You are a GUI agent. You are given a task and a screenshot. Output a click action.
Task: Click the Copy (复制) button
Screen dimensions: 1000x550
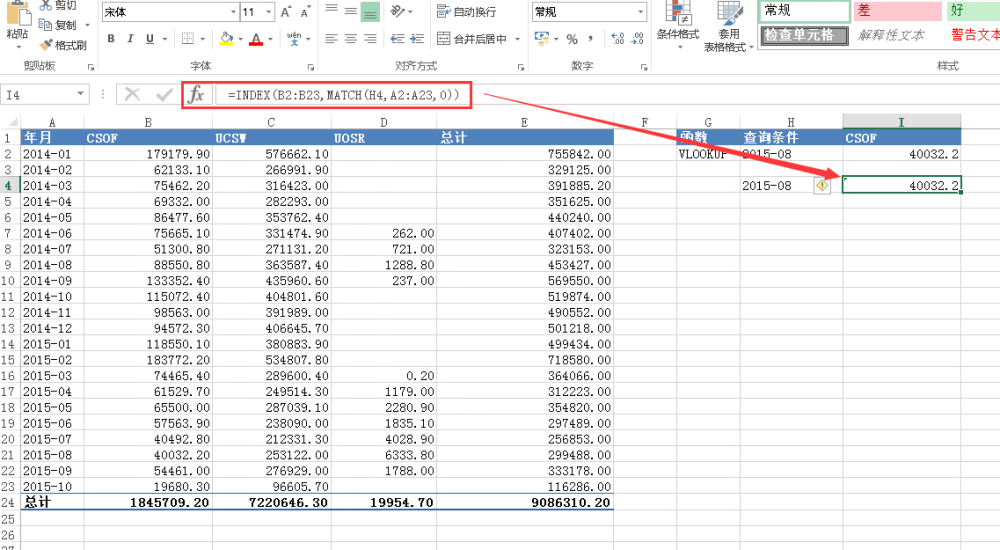pyautogui.click(x=57, y=25)
